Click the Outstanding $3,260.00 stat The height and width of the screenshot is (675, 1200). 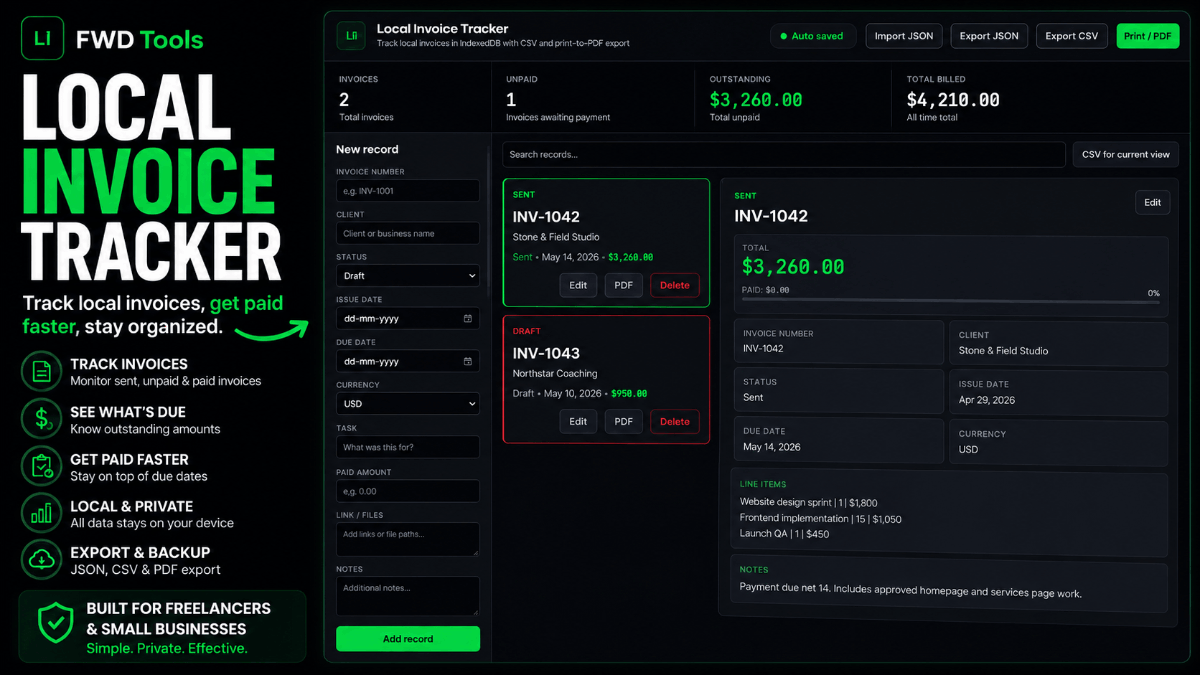756,100
